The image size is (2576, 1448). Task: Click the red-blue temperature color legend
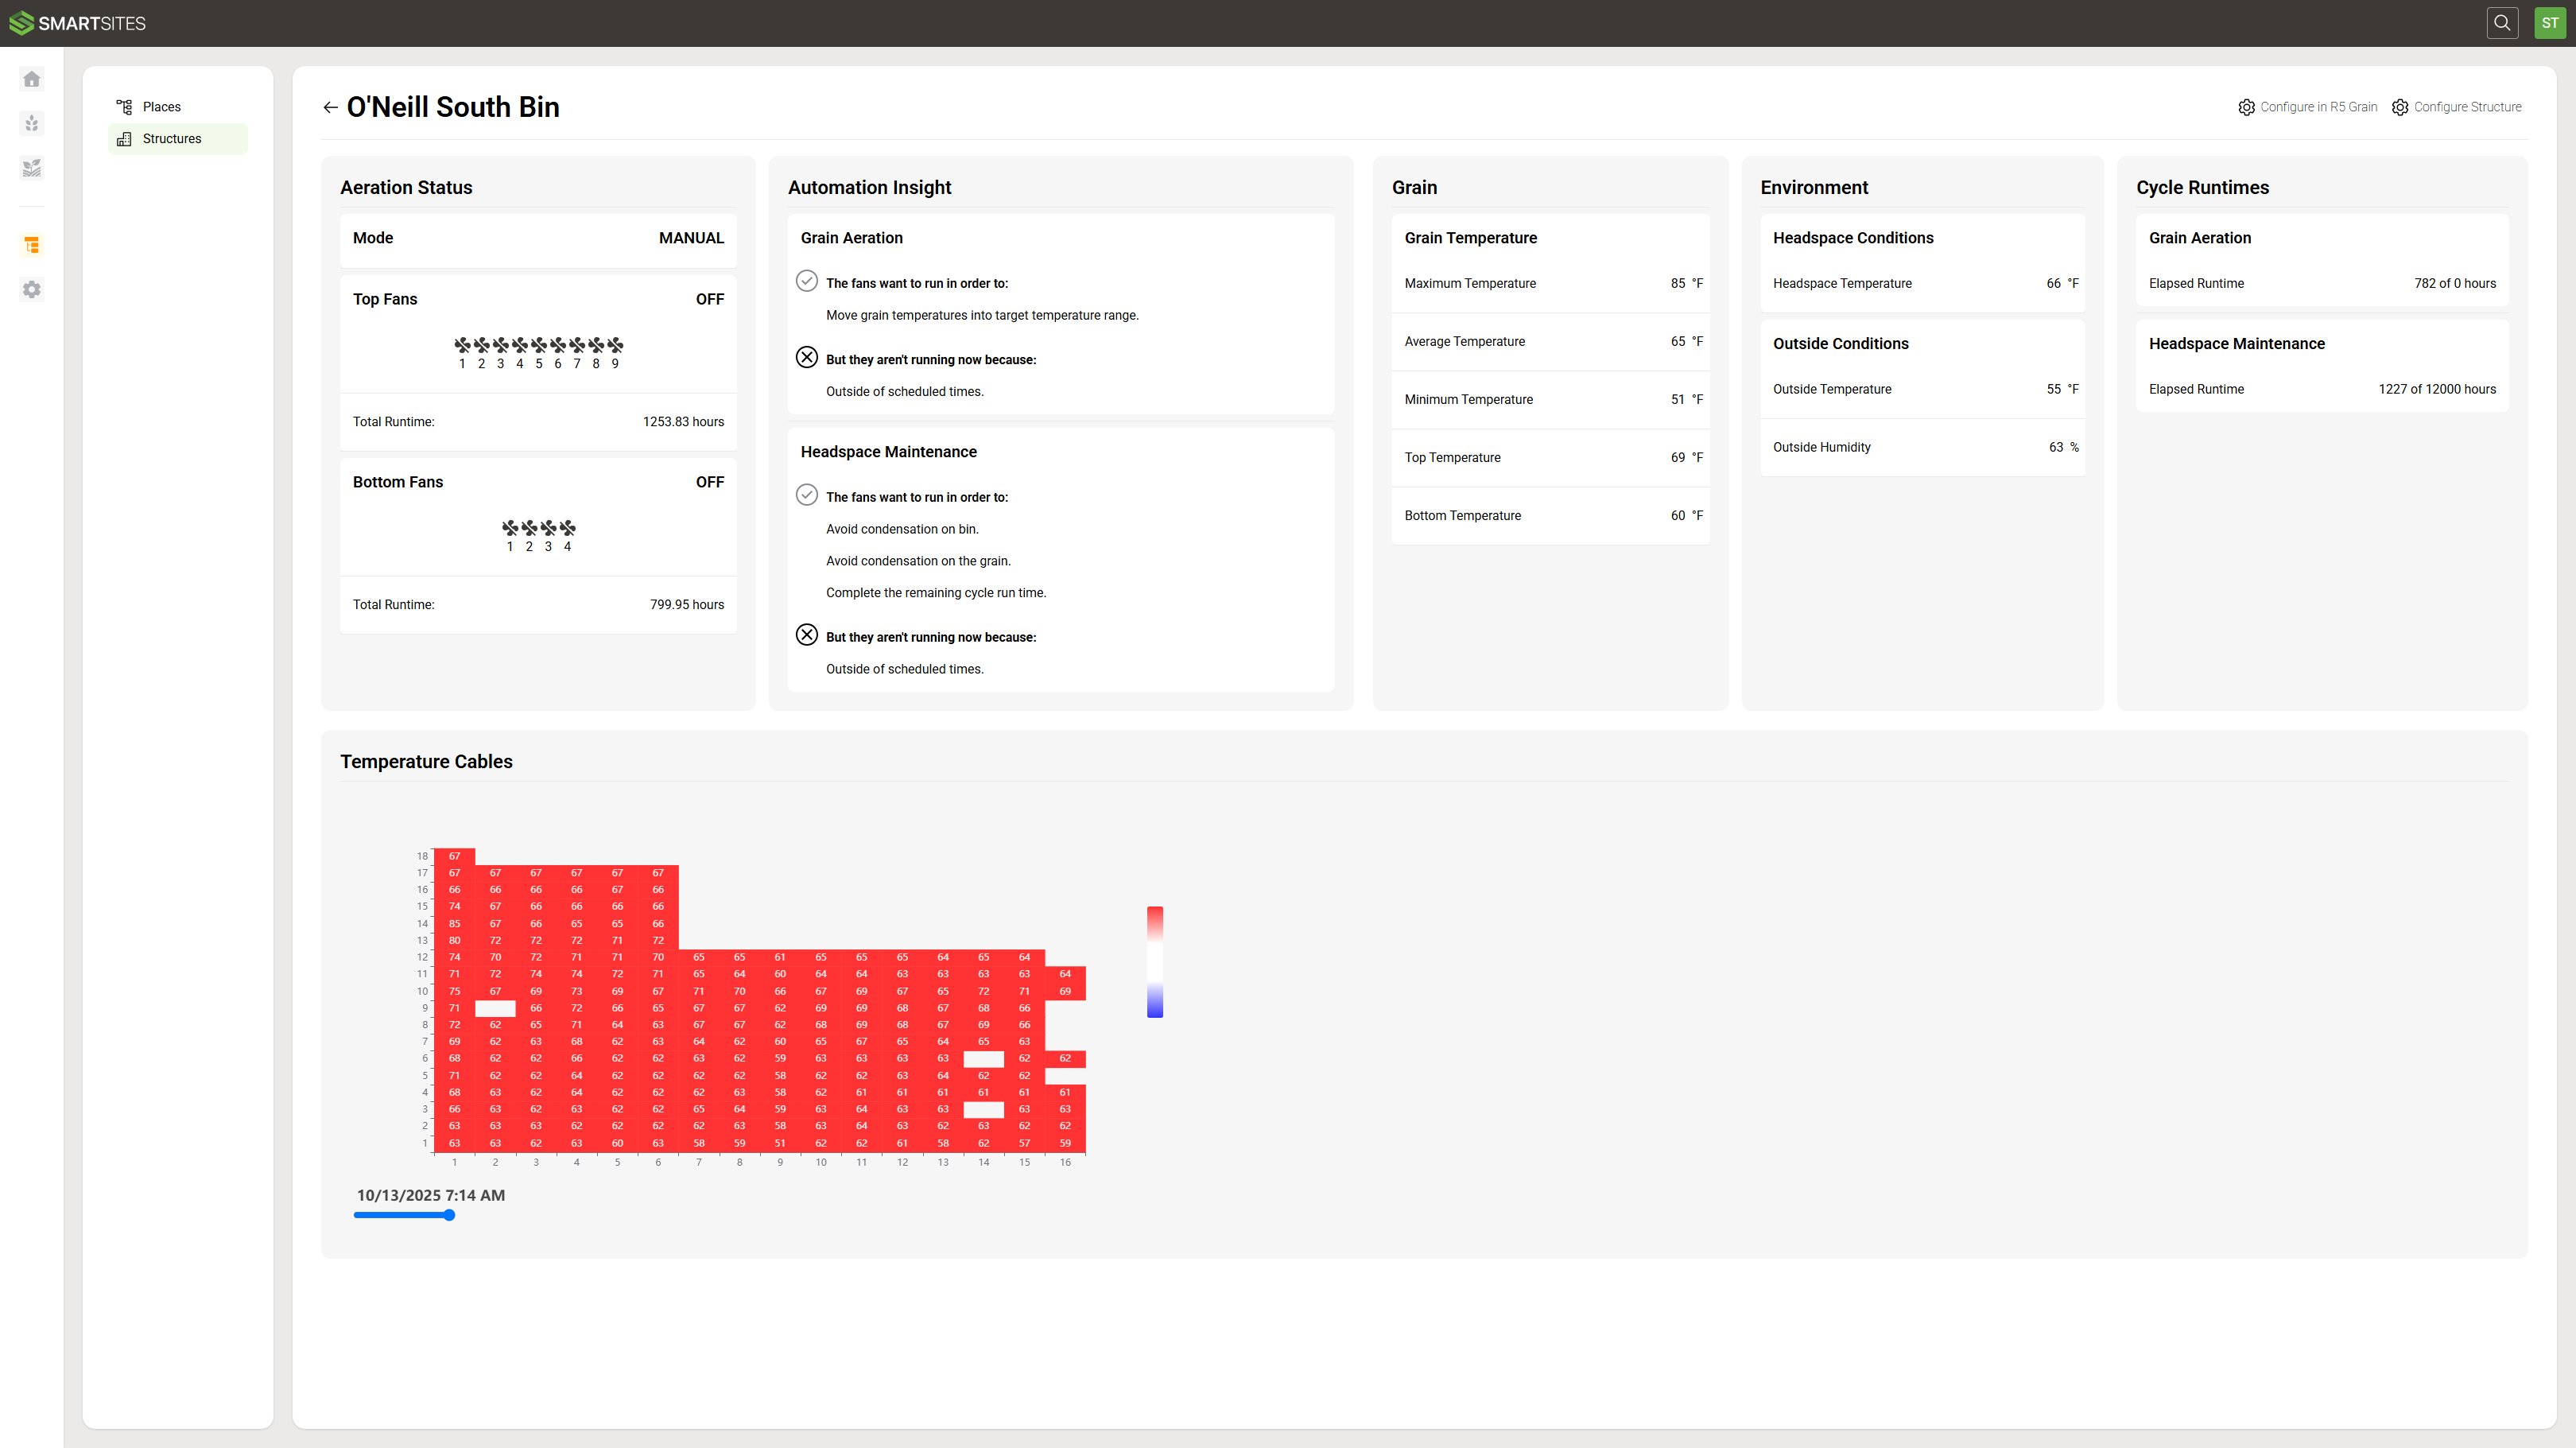pyautogui.click(x=1155, y=962)
